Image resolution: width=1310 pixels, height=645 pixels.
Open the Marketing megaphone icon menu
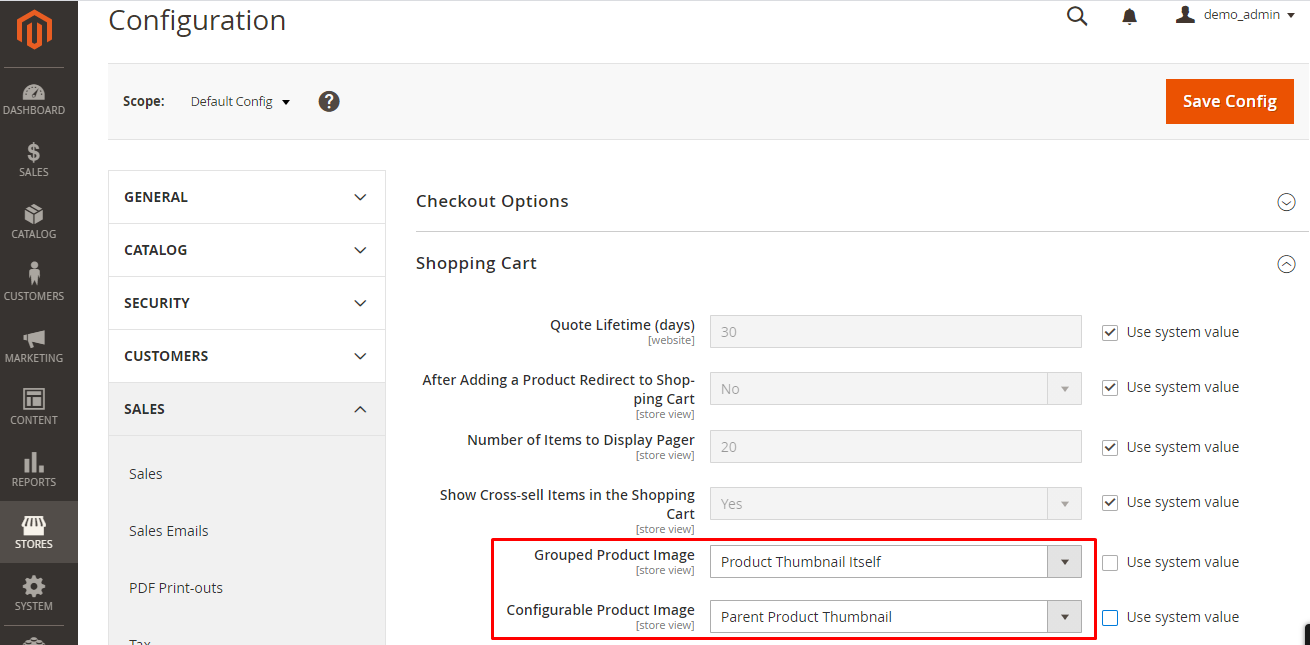coord(33,346)
